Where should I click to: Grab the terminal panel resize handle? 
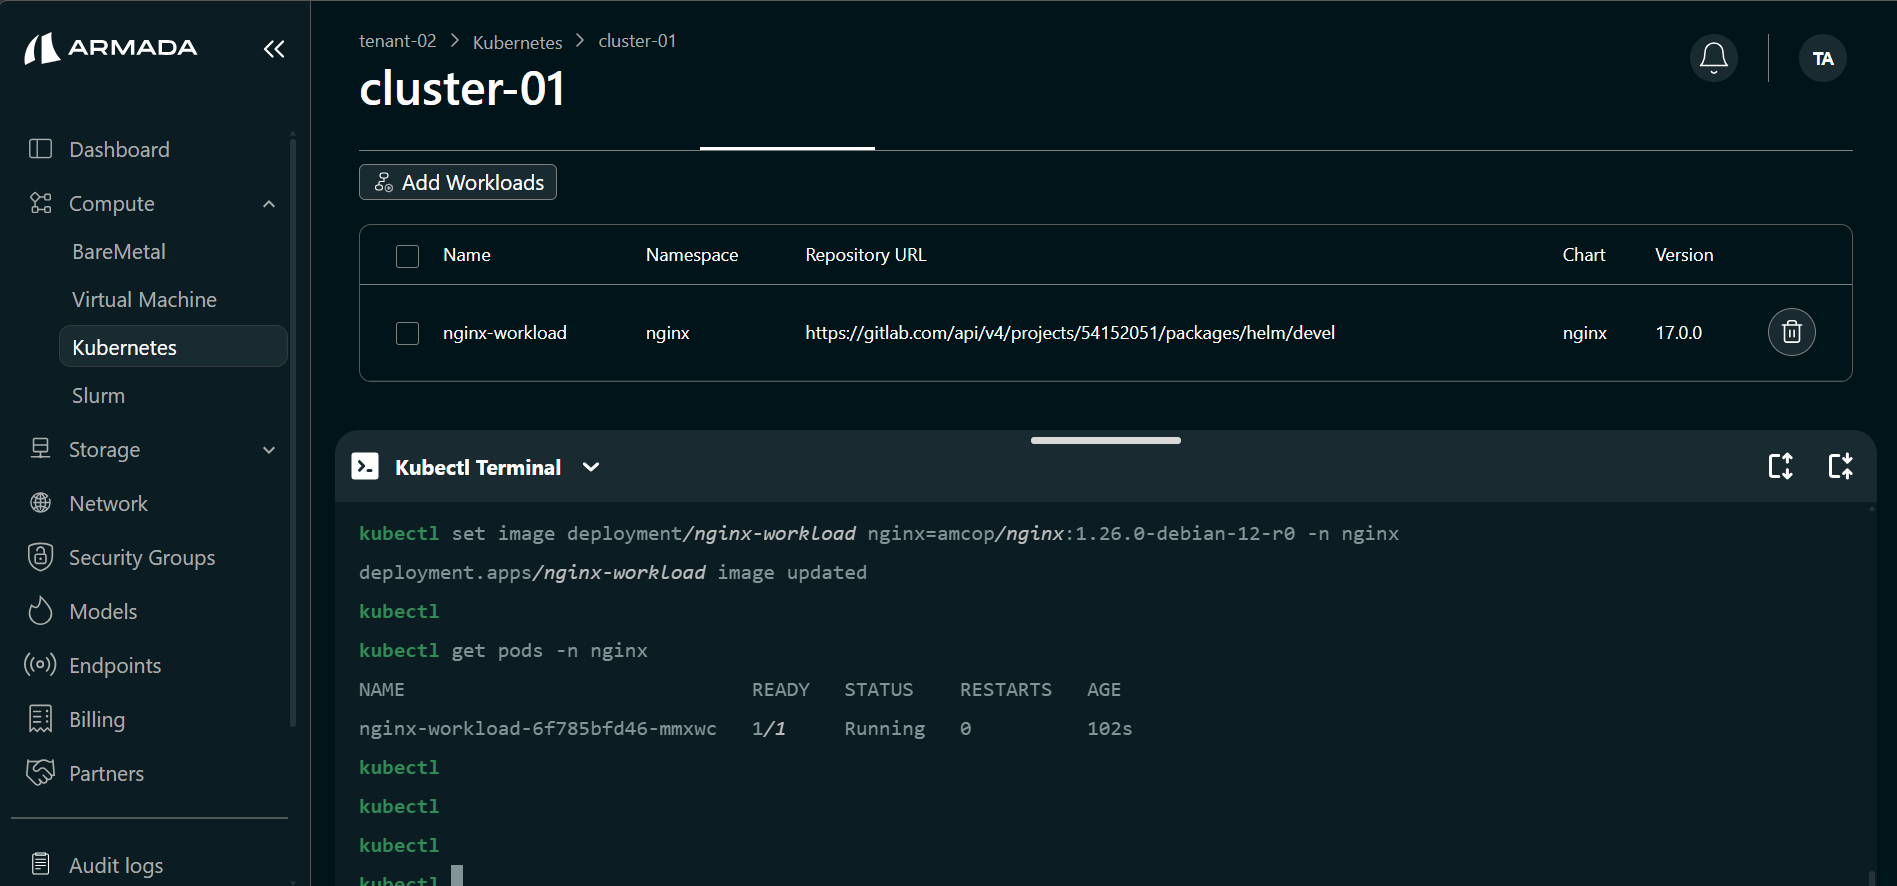click(1106, 440)
